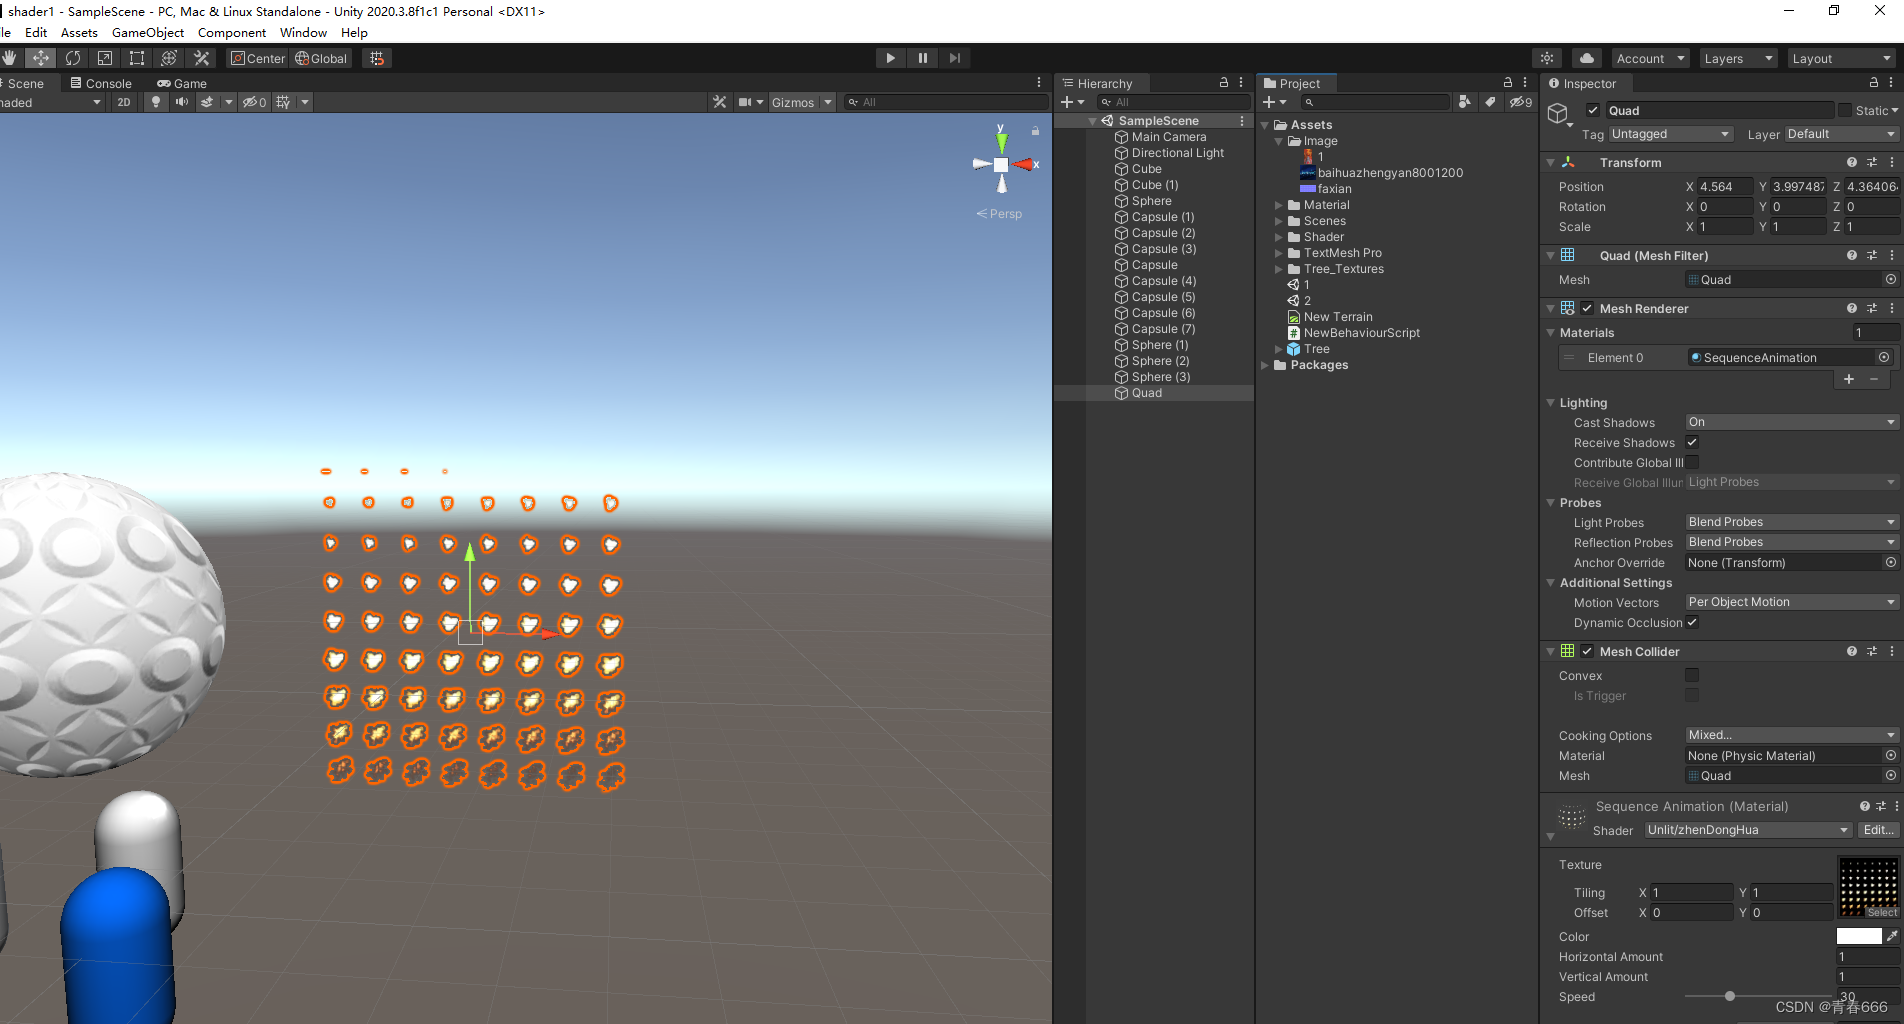The image size is (1904, 1024).
Task: Click the Play button
Action: [890, 58]
